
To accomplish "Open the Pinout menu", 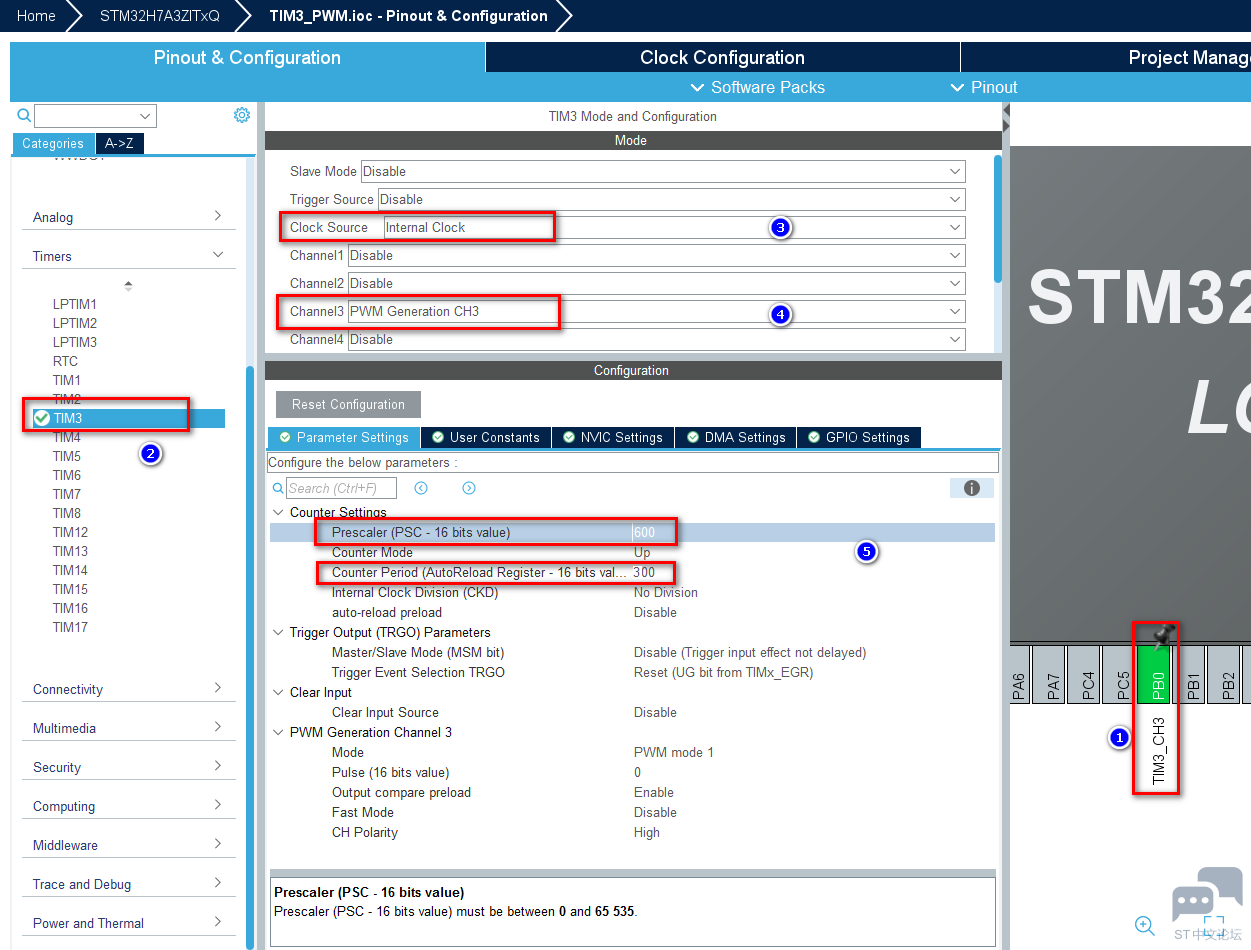I will [984, 87].
